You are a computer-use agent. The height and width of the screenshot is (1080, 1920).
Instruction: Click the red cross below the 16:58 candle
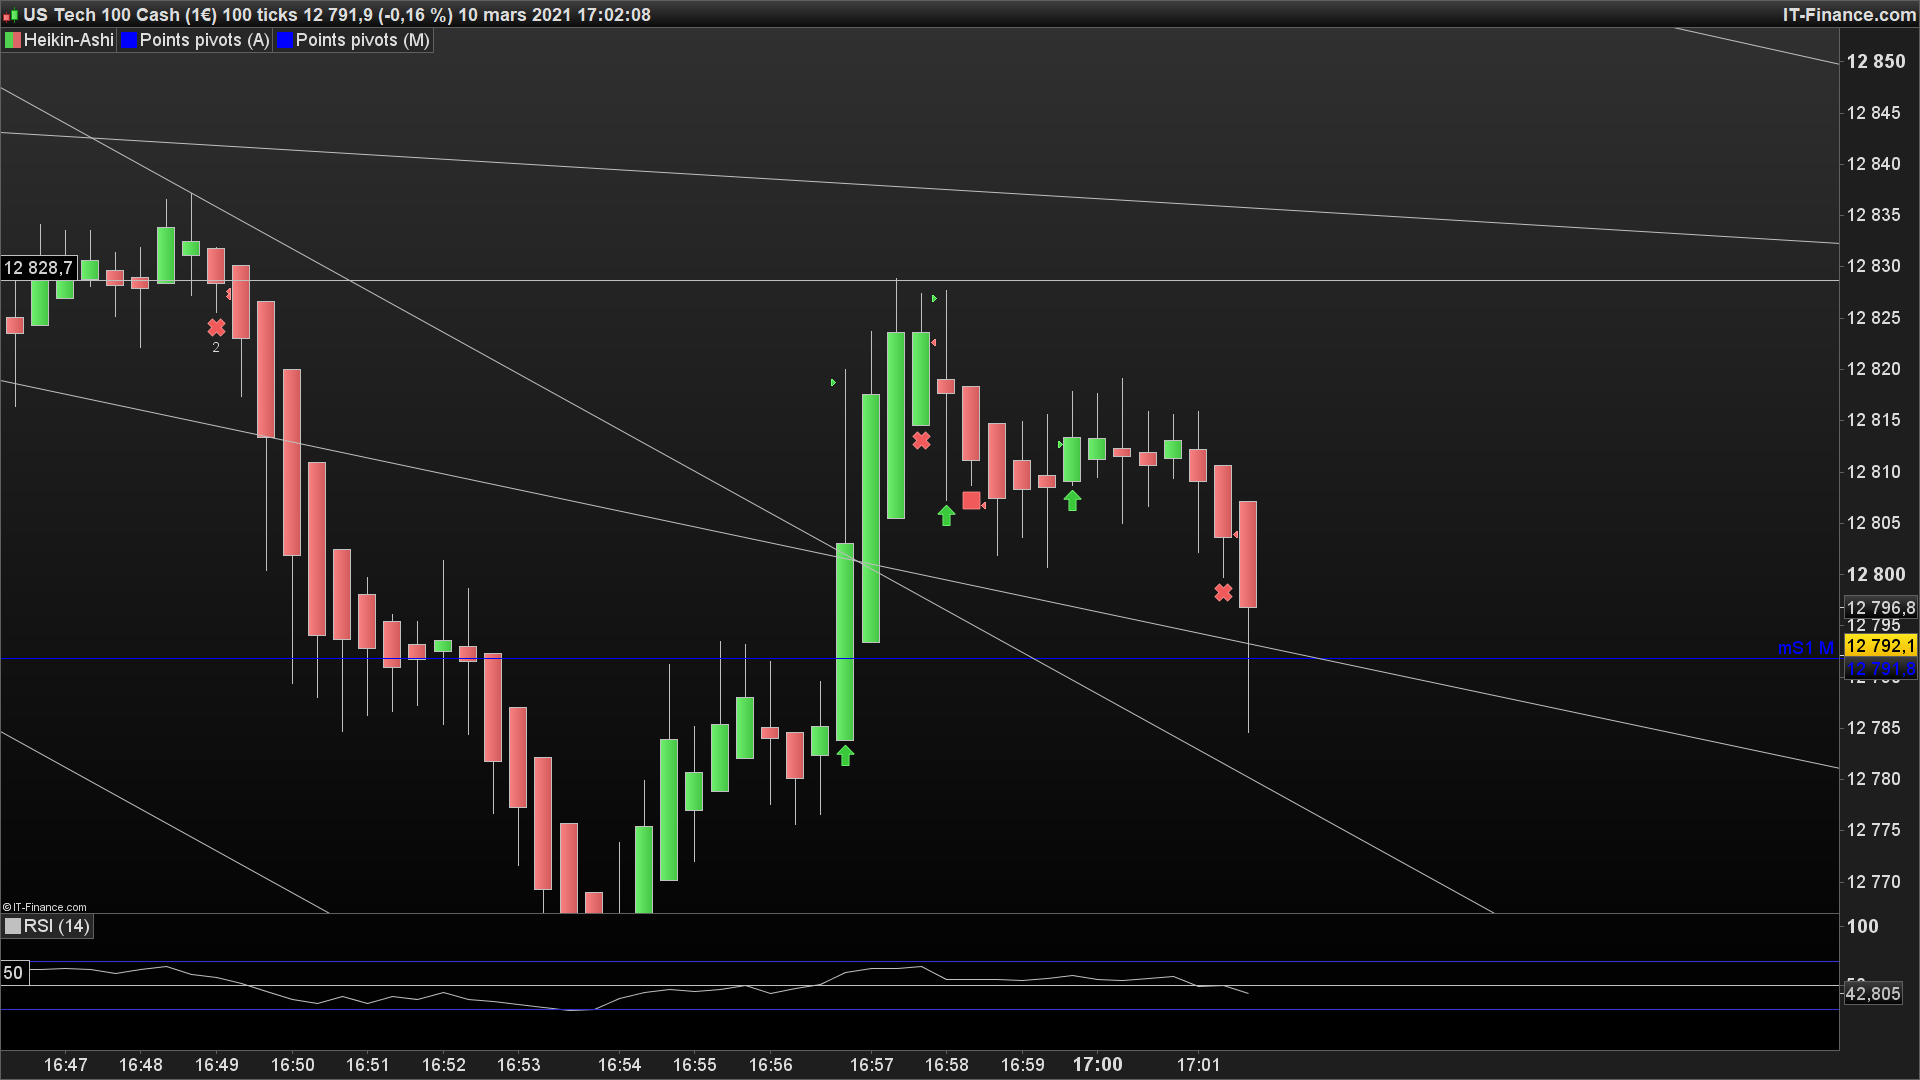(921, 441)
